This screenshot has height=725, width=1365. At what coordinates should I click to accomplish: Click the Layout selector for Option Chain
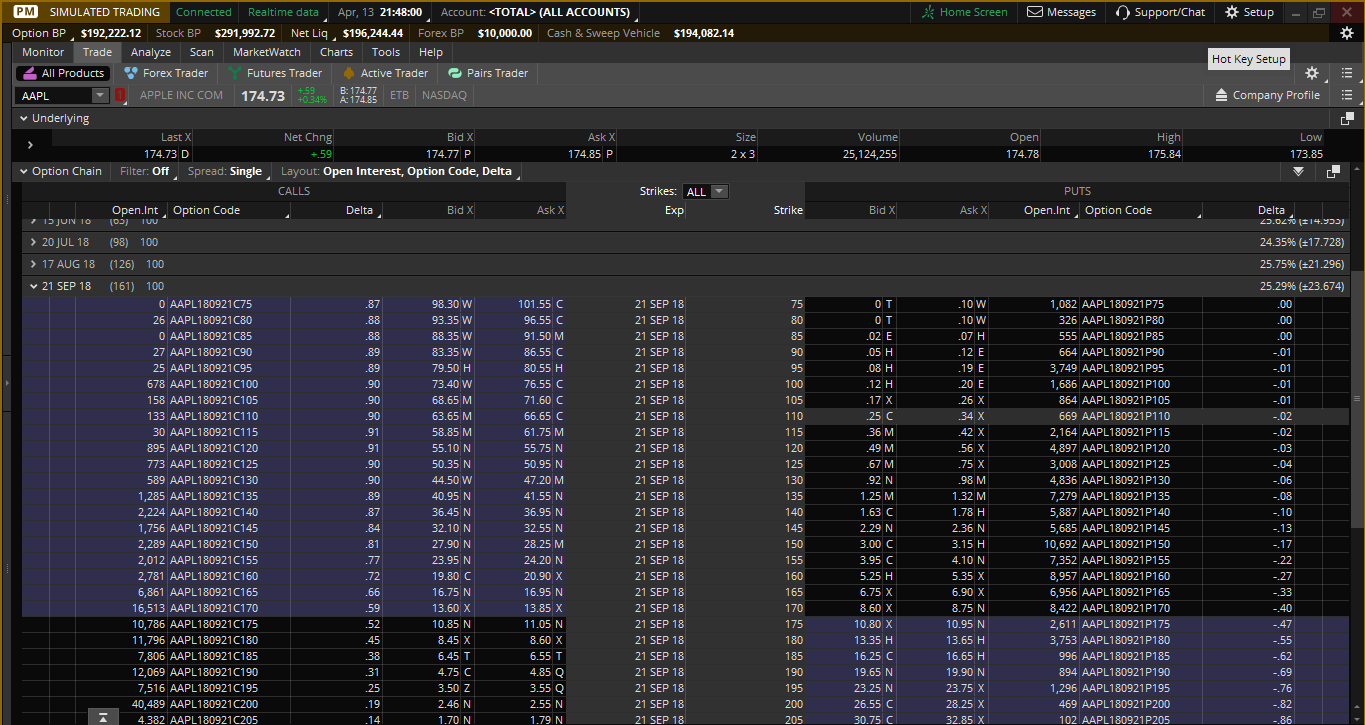(x=396, y=171)
